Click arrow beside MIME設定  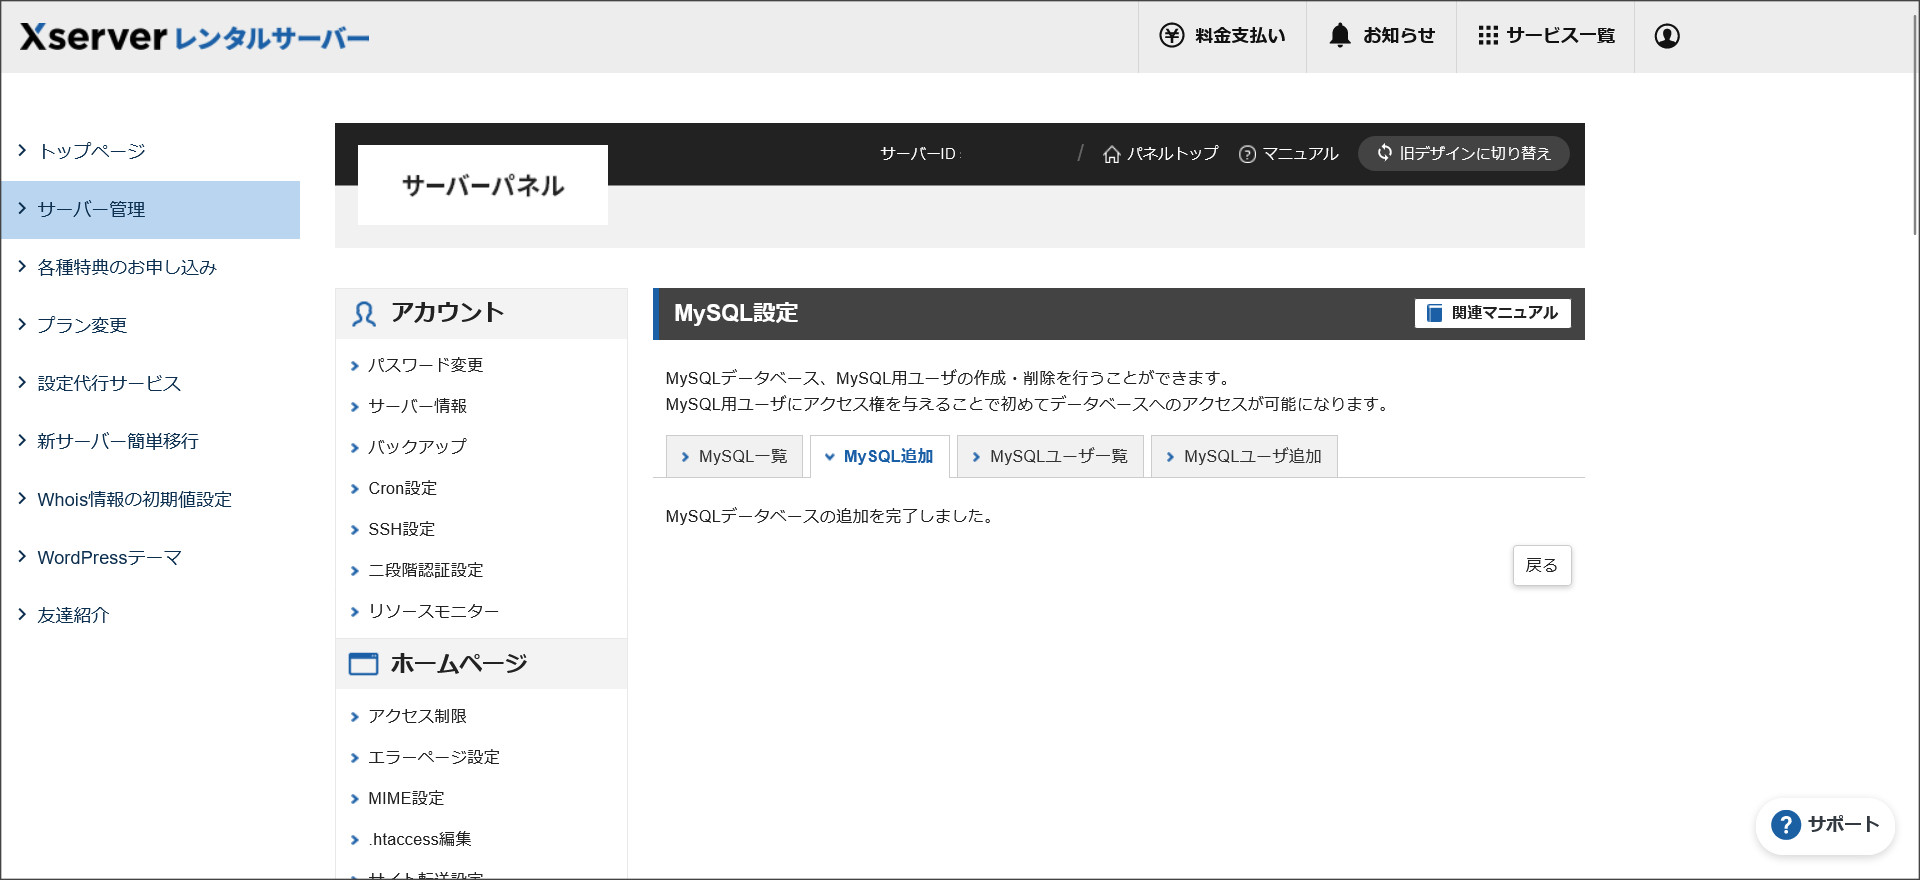pos(355,799)
